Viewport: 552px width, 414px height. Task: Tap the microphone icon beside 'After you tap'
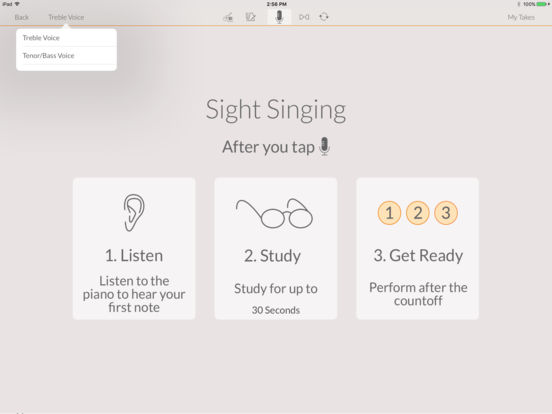[x=325, y=146]
